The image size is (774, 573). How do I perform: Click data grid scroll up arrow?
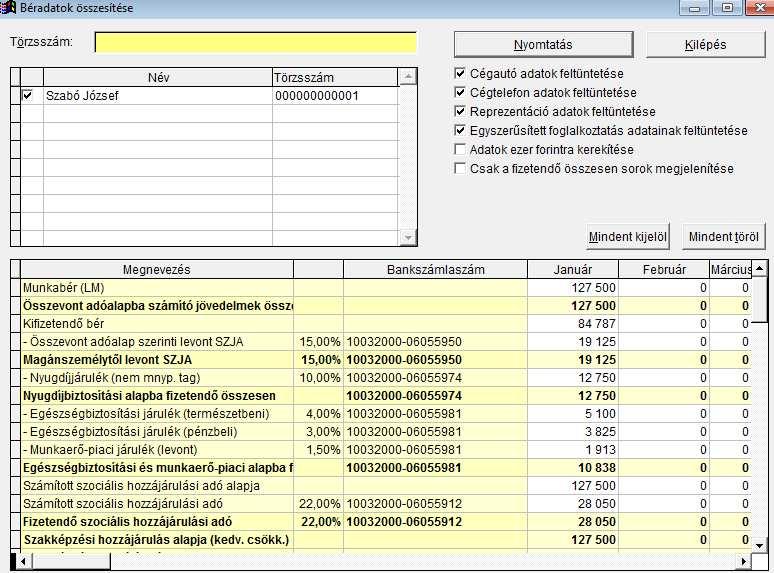point(760,268)
